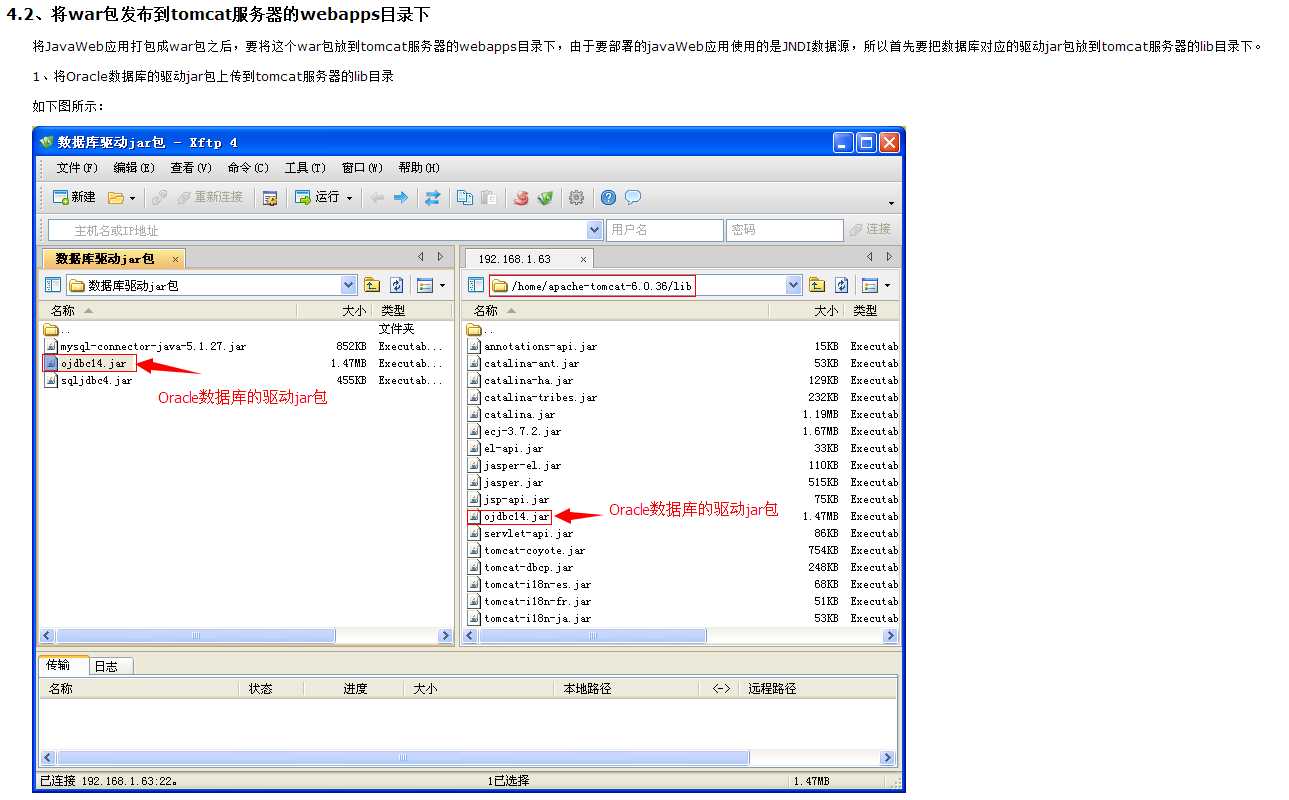The width and height of the screenshot is (1289, 800).
Task: Click the blue help question mark icon
Action: tap(608, 198)
